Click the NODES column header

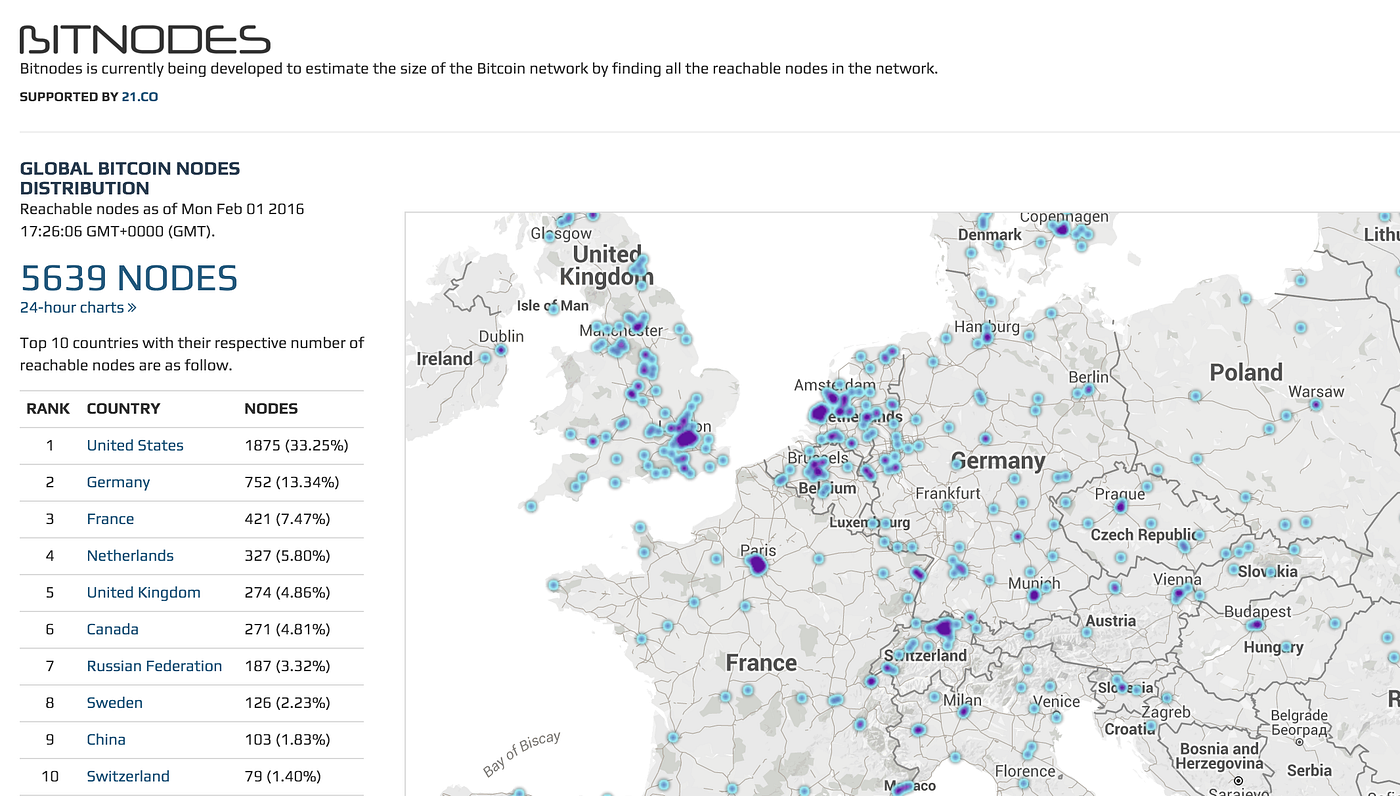coord(271,408)
